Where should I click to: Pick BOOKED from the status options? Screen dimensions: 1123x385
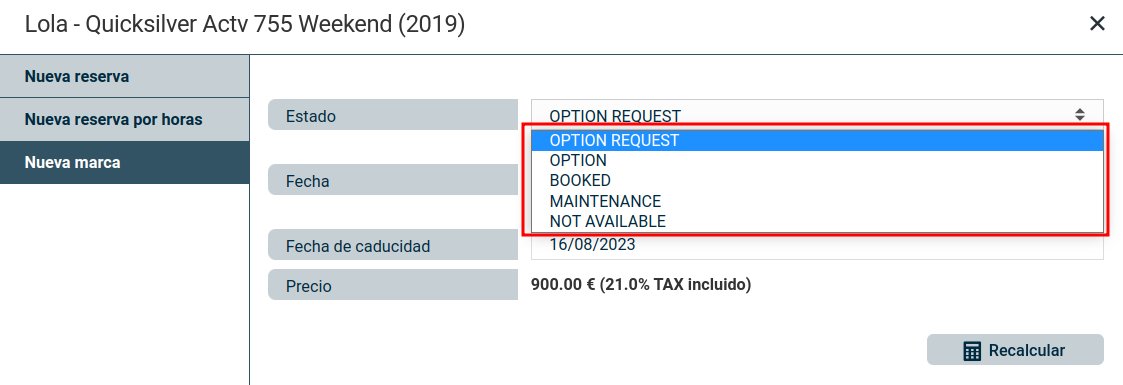(x=817, y=180)
